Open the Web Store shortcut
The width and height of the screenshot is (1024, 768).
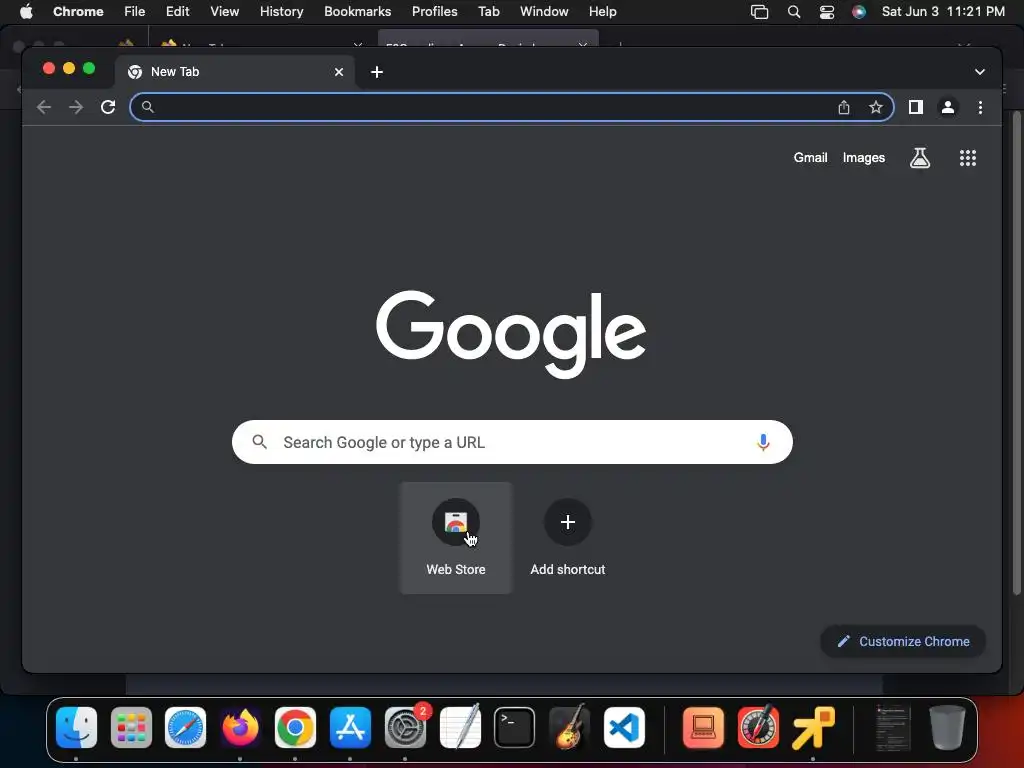[456, 537]
